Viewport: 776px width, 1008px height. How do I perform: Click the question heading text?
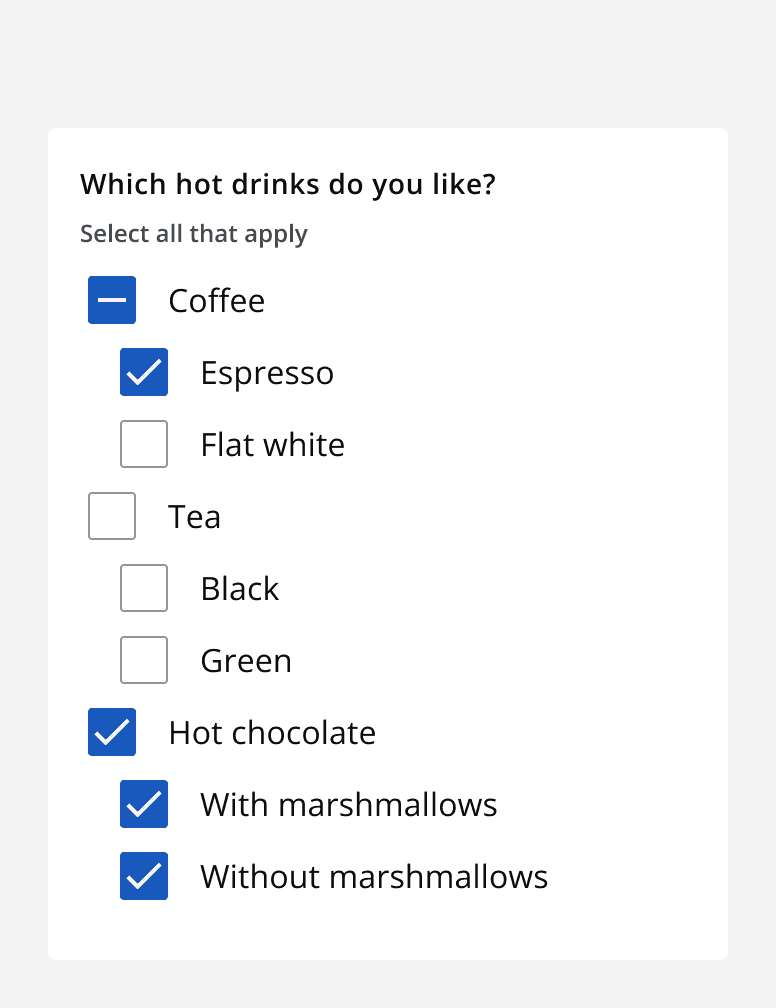pos(288,184)
